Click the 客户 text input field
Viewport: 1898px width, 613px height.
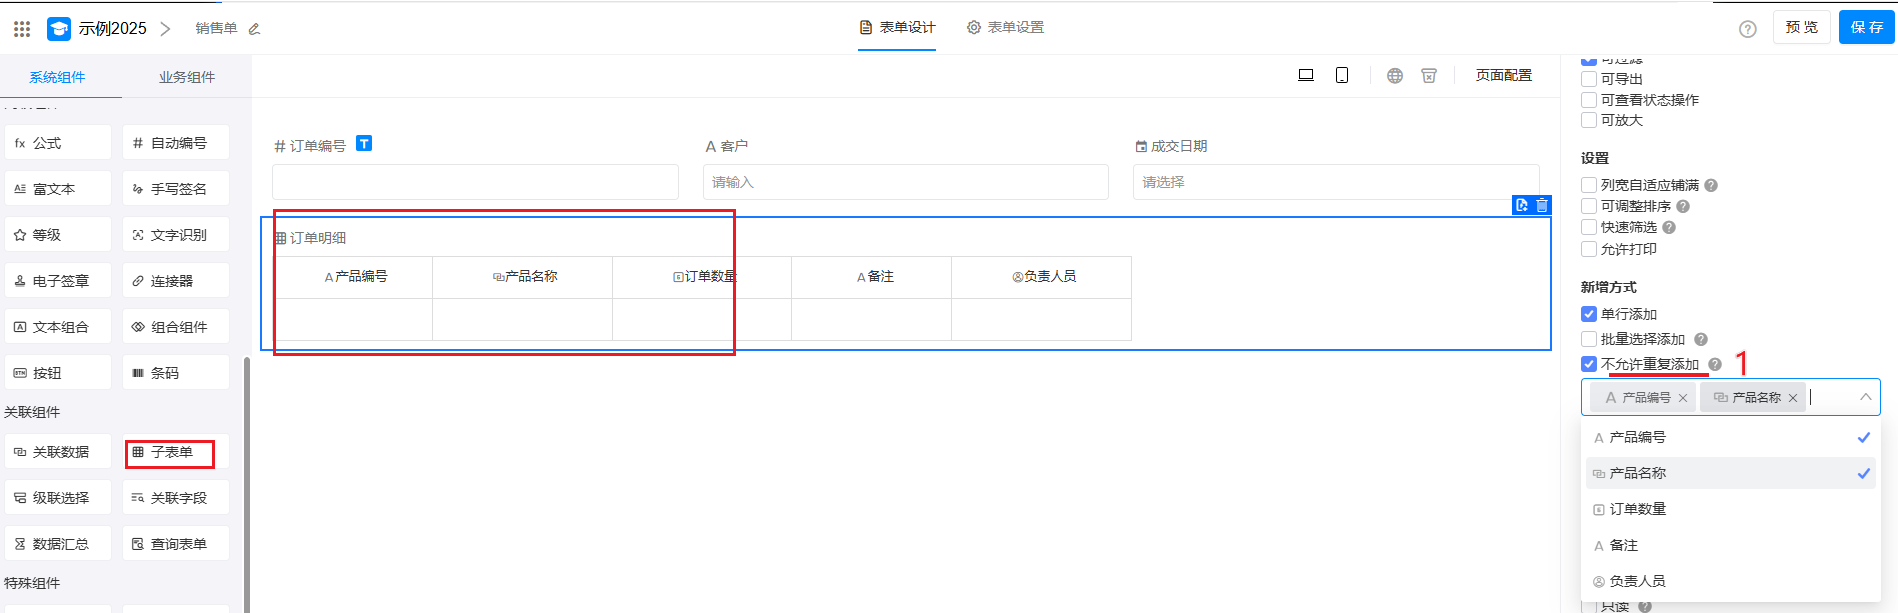(905, 182)
